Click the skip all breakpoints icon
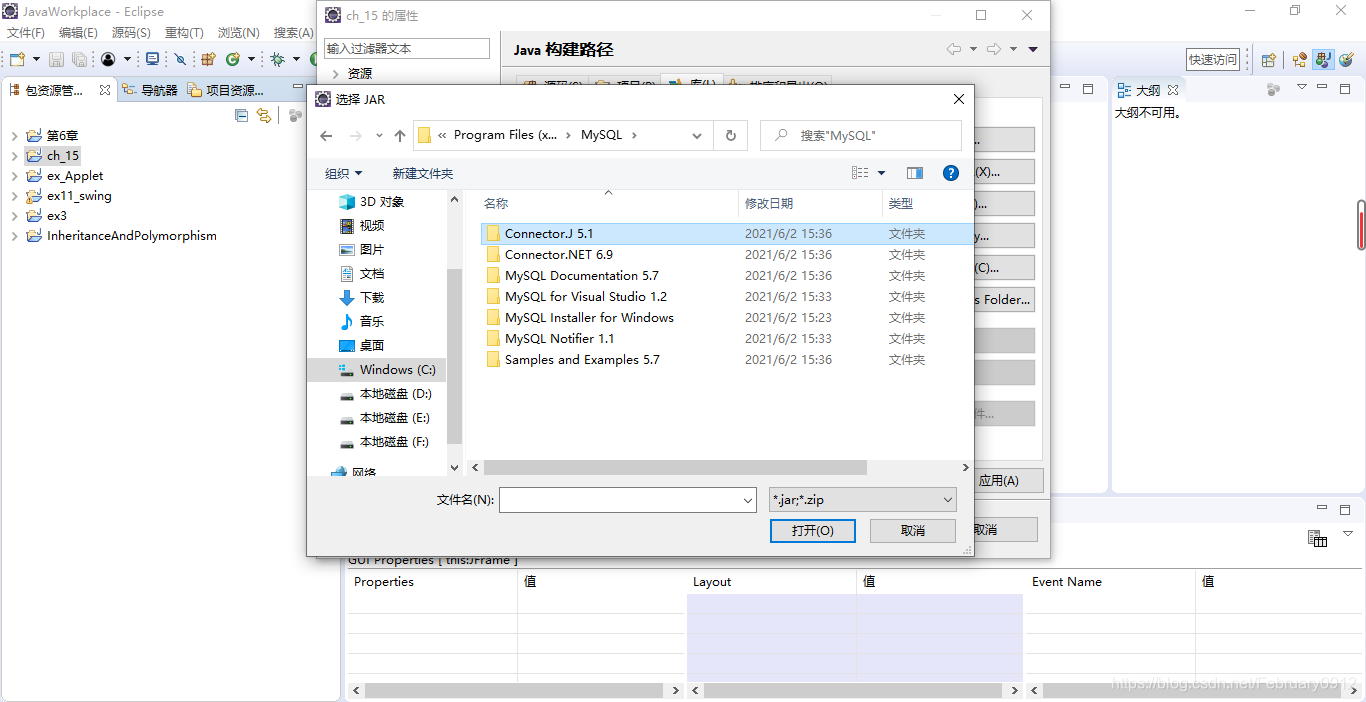This screenshot has width=1366, height=702. (180, 60)
